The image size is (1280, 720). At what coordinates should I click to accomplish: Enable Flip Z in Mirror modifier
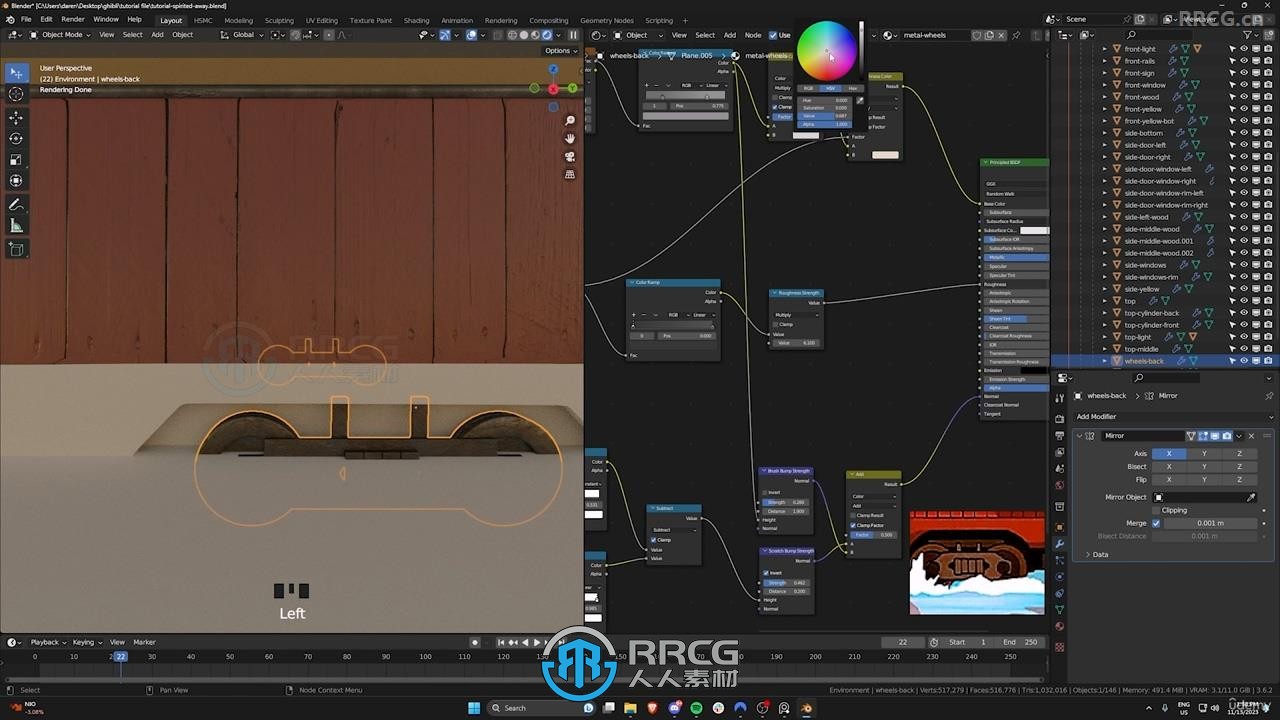click(x=1239, y=479)
